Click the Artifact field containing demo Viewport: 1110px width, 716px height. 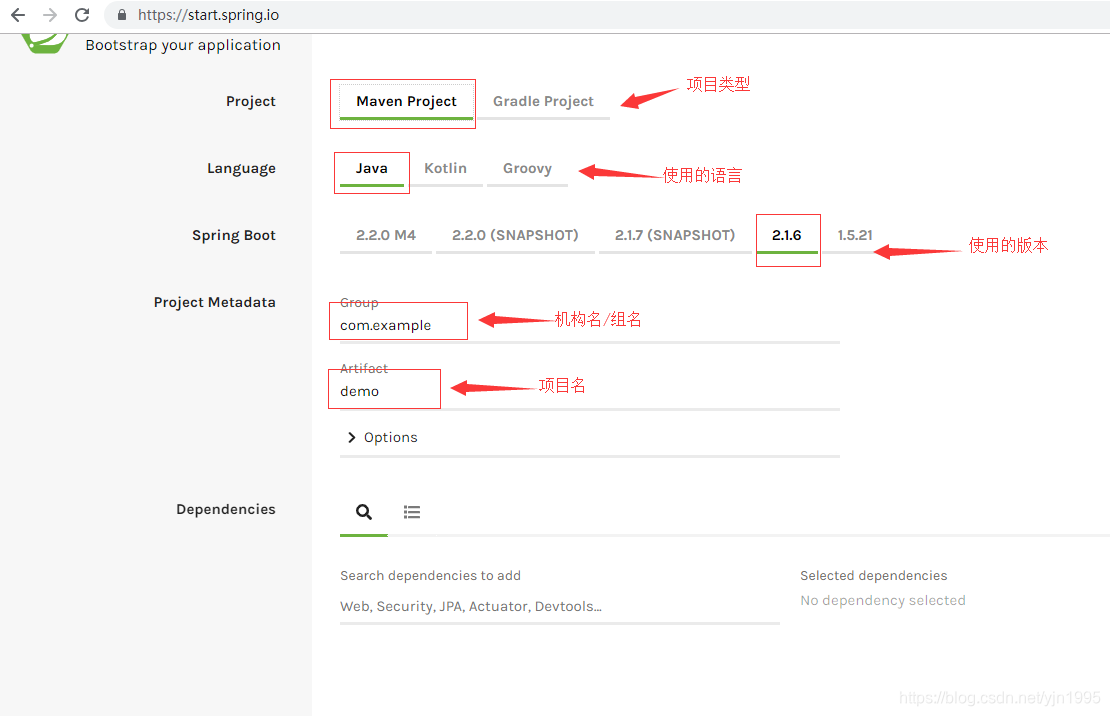coord(590,392)
